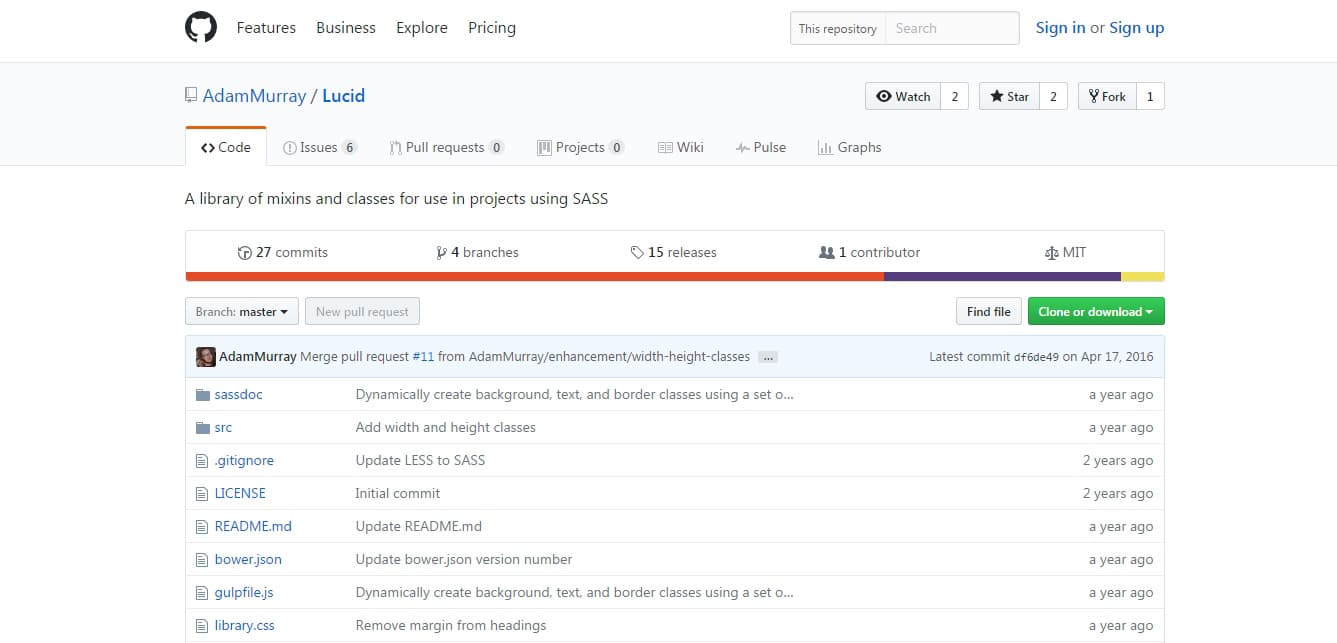The width and height of the screenshot is (1337, 643).
Task: Open the Pull requests tab
Action: tap(447, 147)
